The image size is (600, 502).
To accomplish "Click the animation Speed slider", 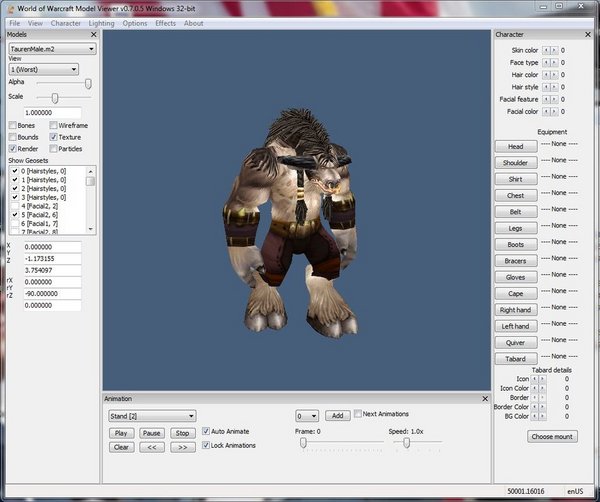I will [x=407, y=442].
